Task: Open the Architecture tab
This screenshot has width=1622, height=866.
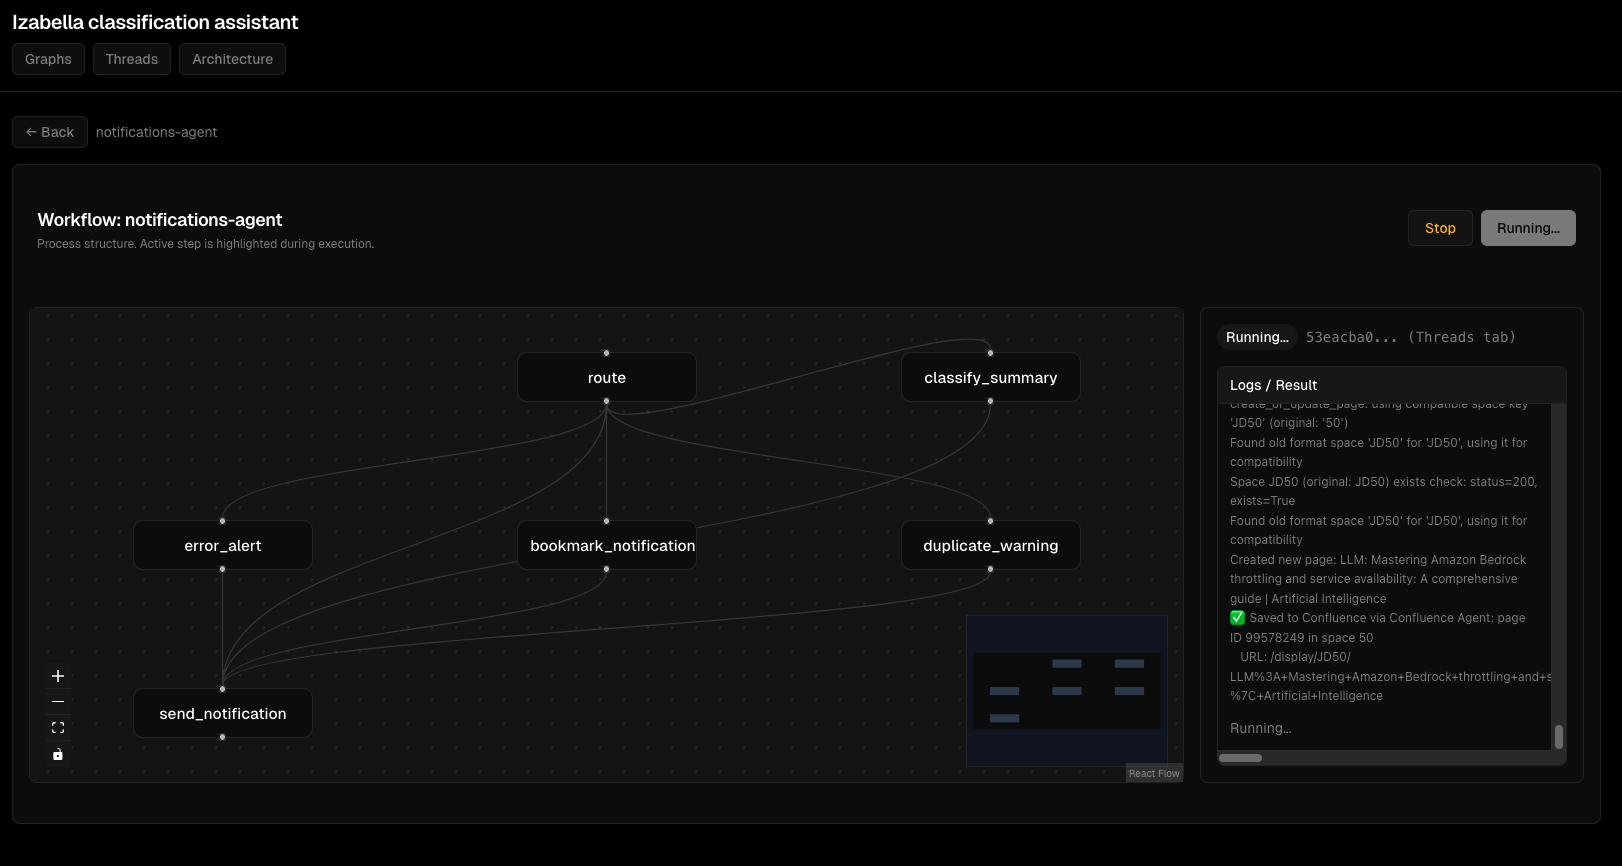Action: coord(232,59)
